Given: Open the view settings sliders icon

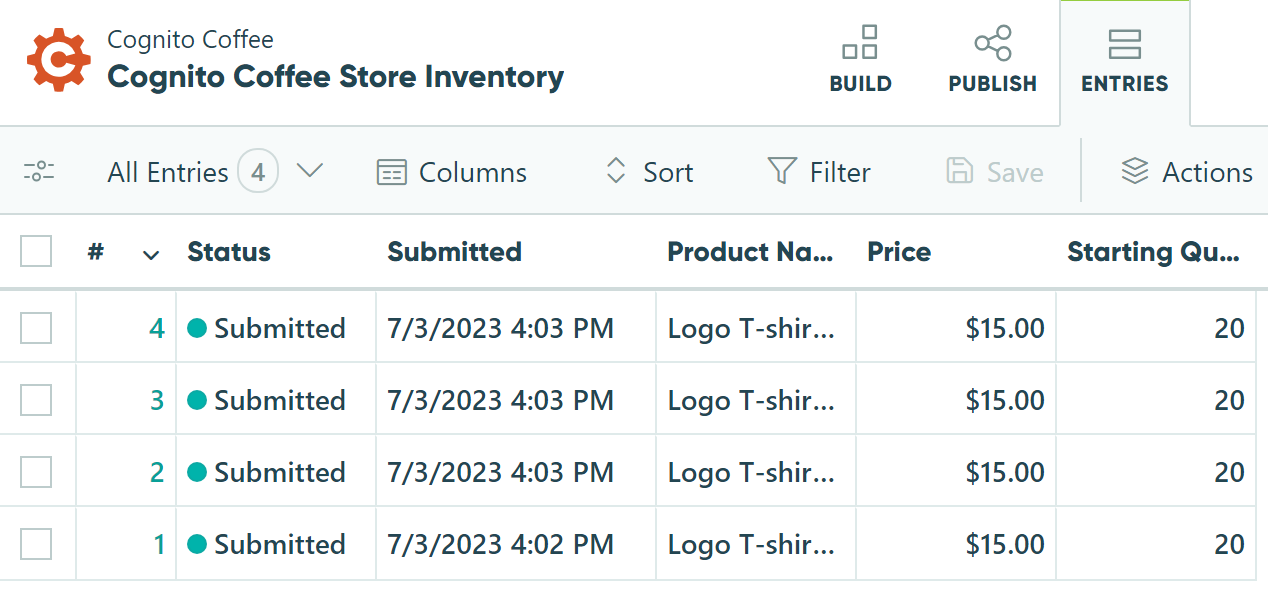Looking at the screenshot, I should [x=39, y=172].
